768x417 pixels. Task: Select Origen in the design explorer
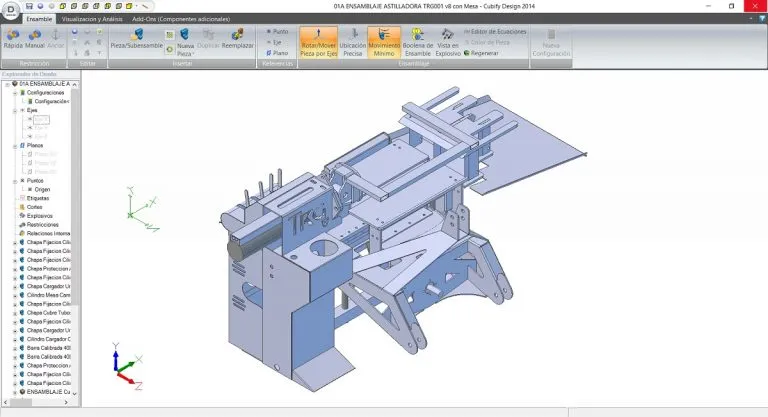(x=42, y=188)
